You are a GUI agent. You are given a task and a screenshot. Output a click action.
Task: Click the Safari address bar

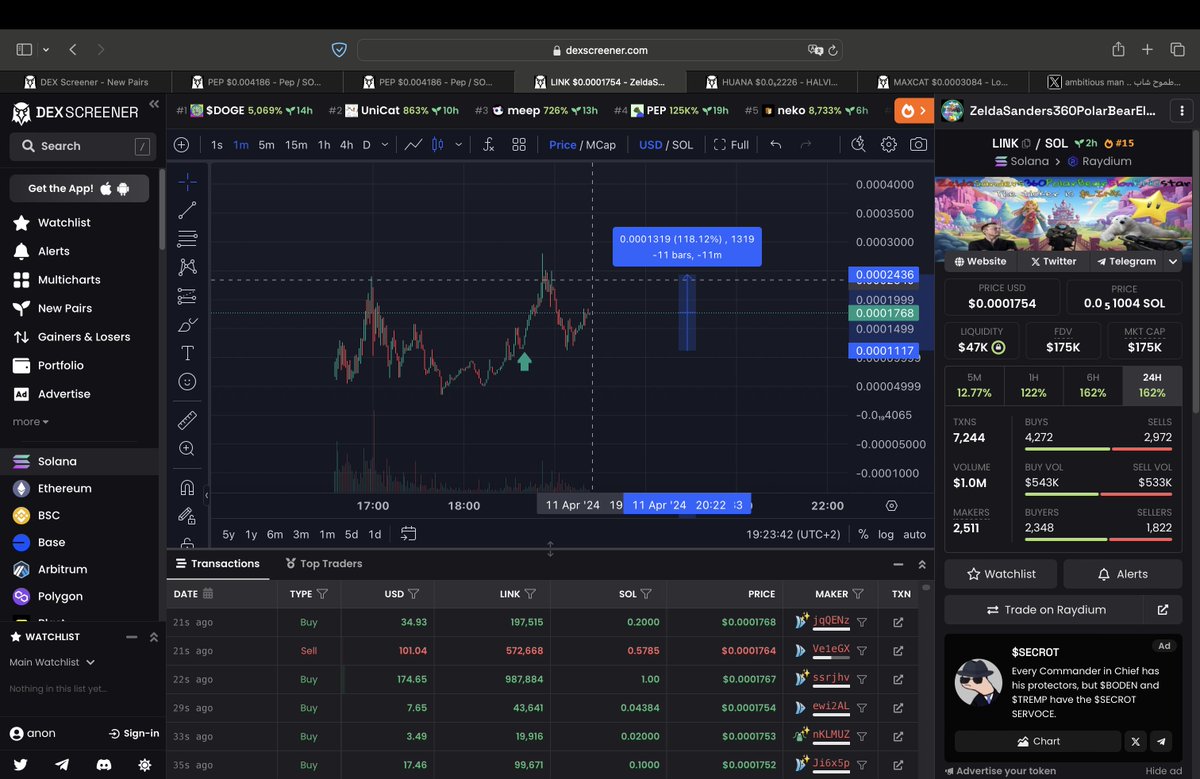click(x=600, y=49)
